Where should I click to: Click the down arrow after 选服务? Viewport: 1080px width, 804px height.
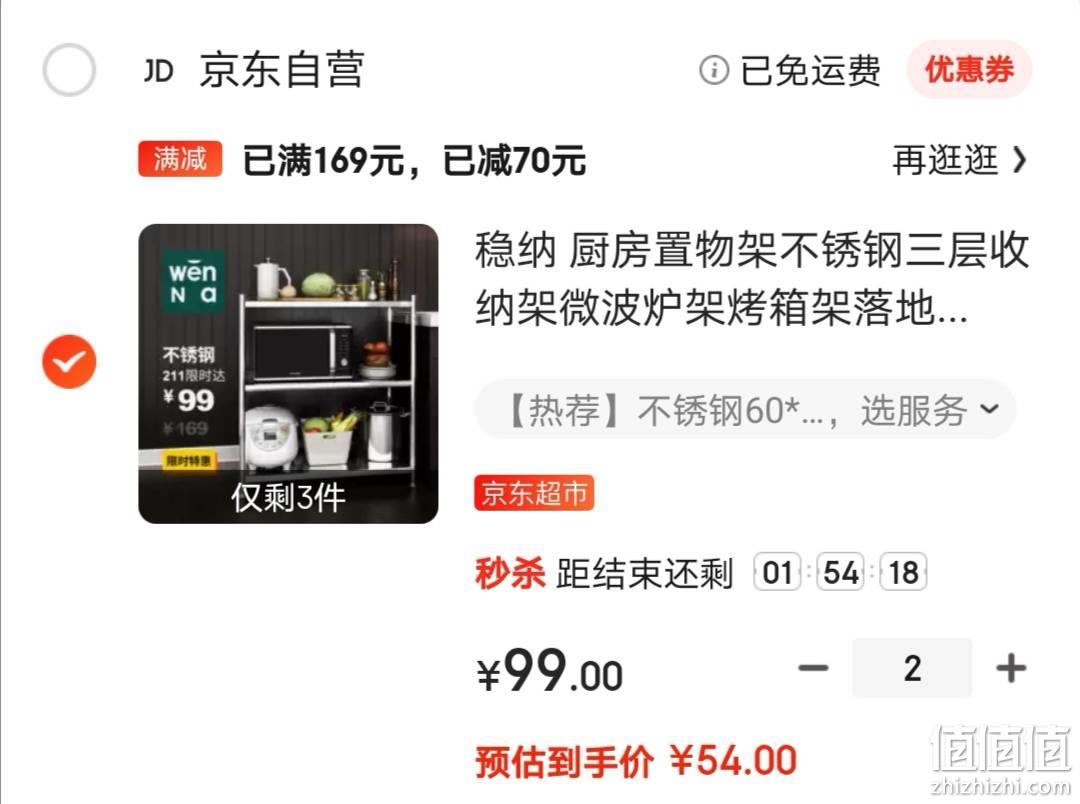click(990, 409)
